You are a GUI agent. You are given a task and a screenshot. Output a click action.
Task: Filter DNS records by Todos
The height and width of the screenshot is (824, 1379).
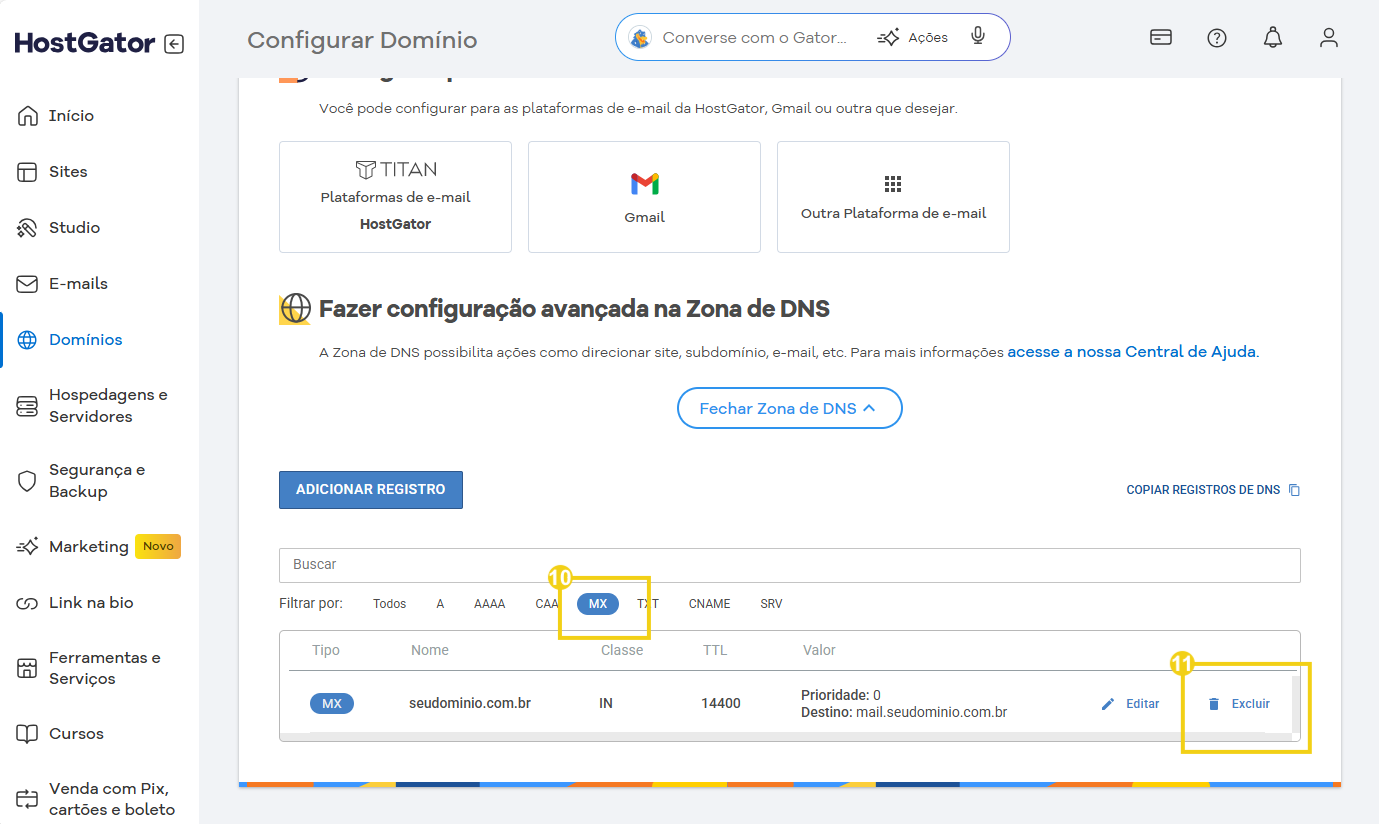click(389, 604)
